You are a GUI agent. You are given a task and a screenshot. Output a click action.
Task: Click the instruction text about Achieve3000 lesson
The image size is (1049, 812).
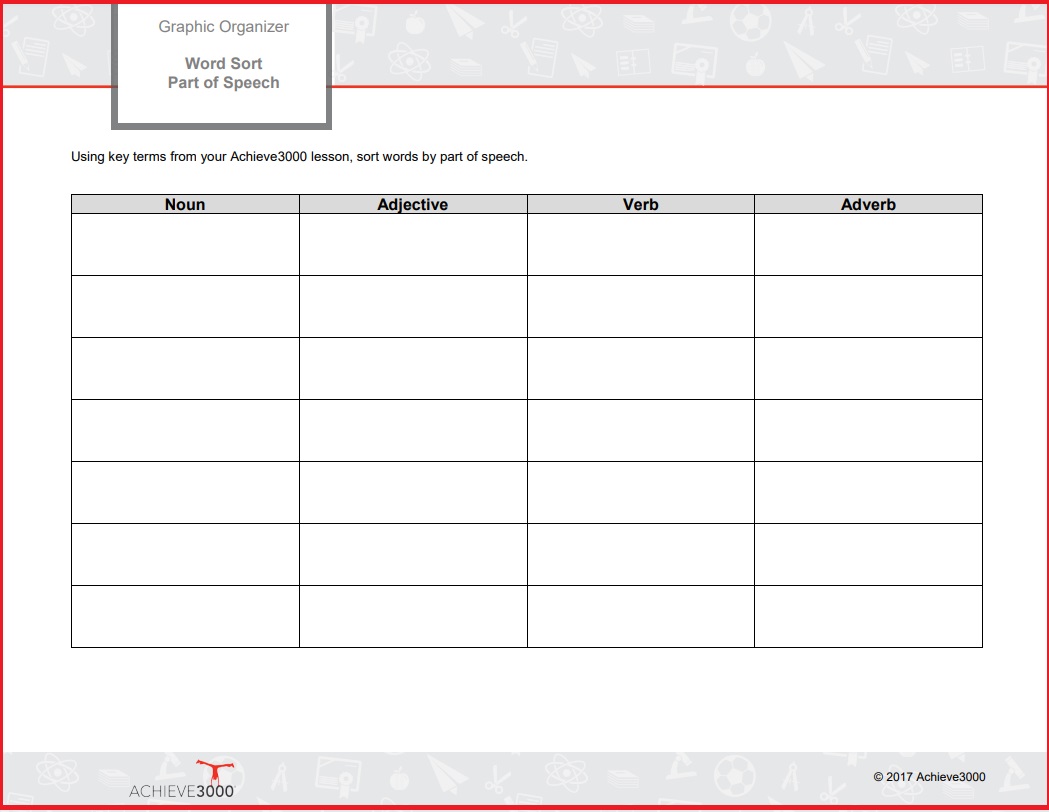point(299,157)
